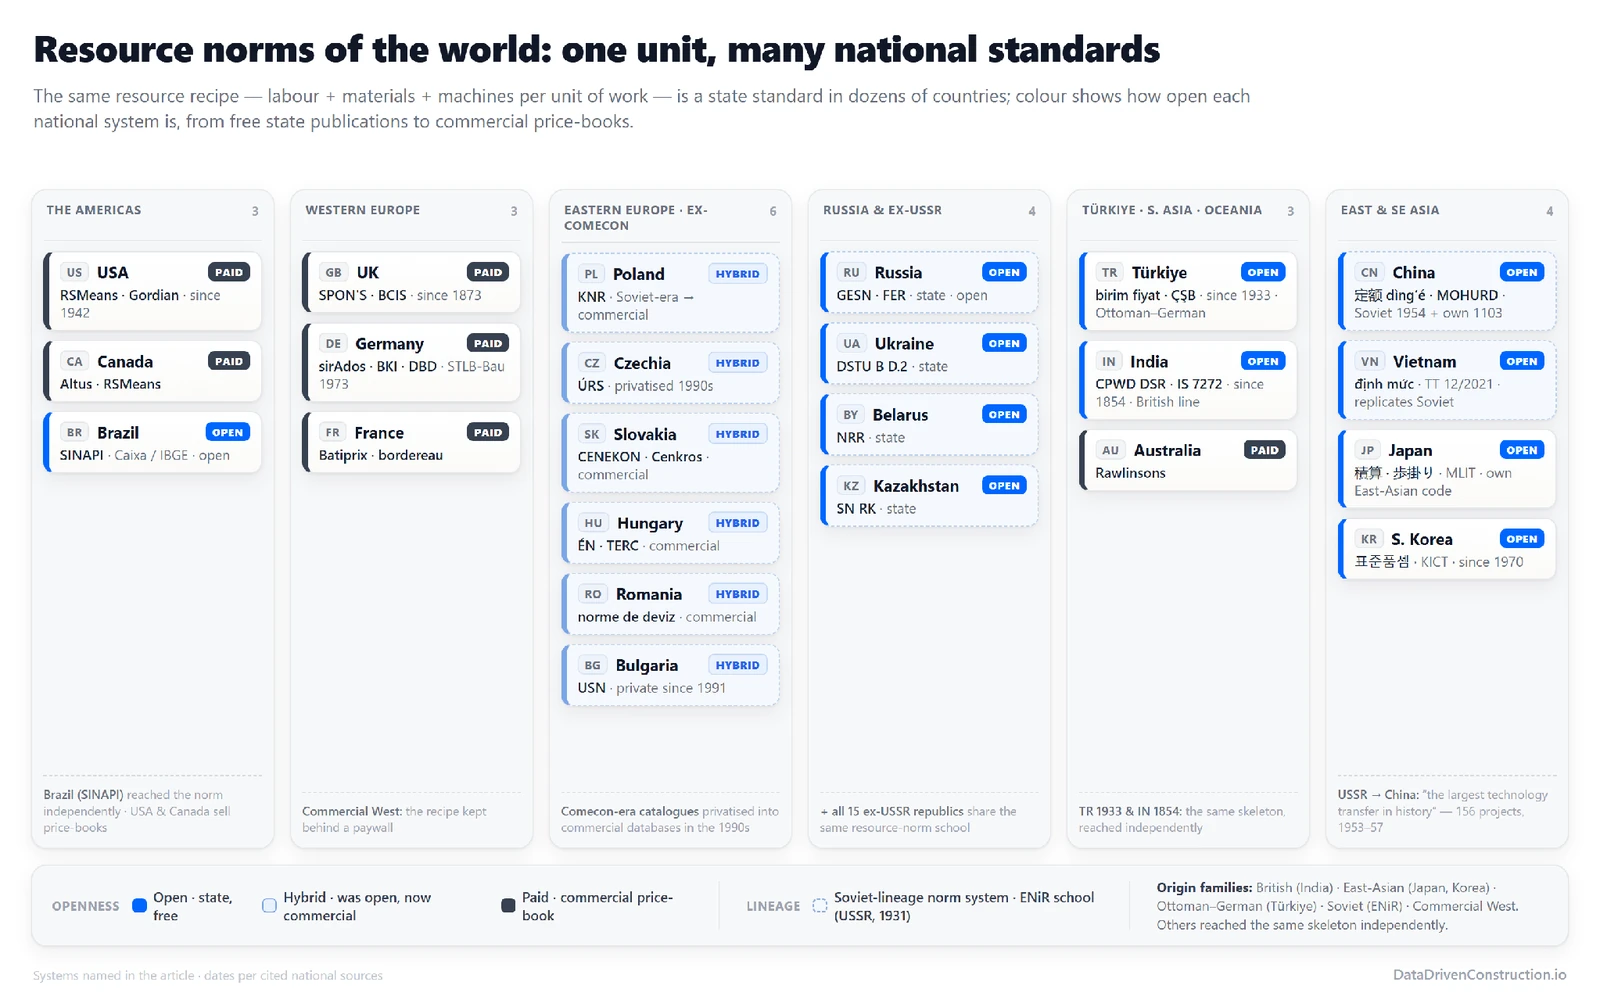Select RUSSIA & EX-USSR column header
Viewport: 1600px width, 1000px height.
coord(882,210)
